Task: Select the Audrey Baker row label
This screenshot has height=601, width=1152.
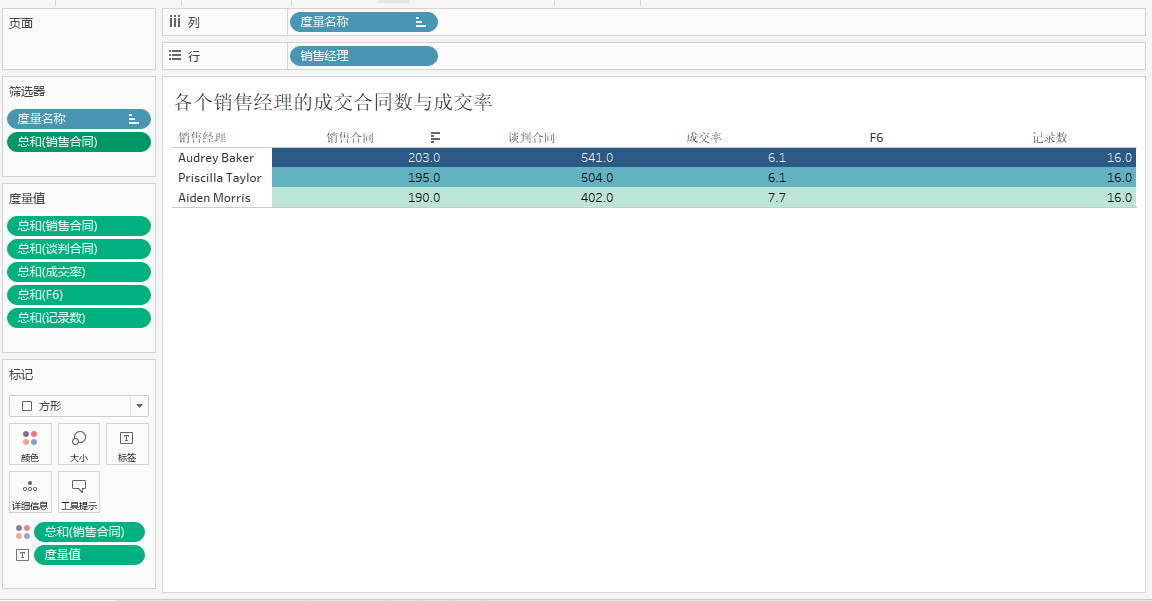Action: click(x=216, y=158)
